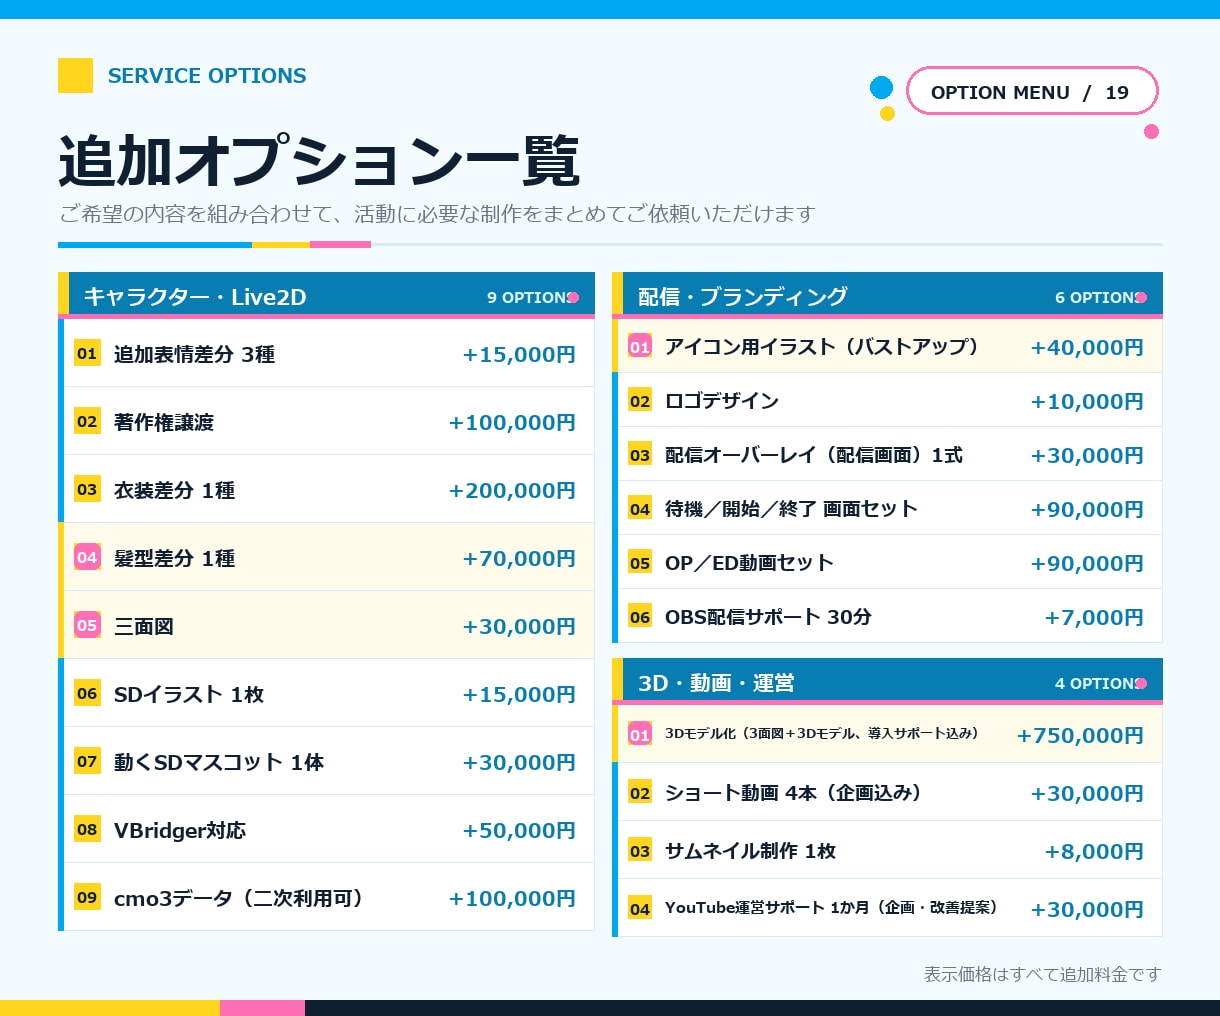Image resolution: width=1220 pixels, height=1016 pixels.
Task: Select the SERVICE OPTIONS heading label
Action: (207, 76)
